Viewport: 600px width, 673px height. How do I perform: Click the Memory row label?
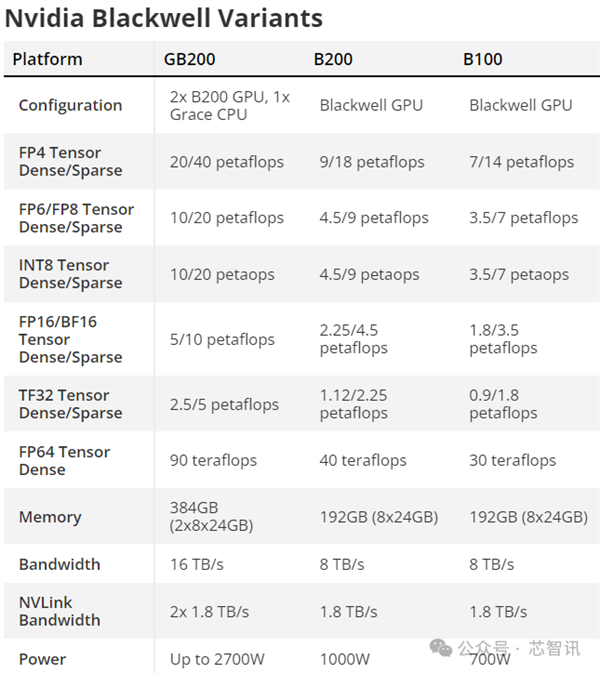(x=50, y=517)
